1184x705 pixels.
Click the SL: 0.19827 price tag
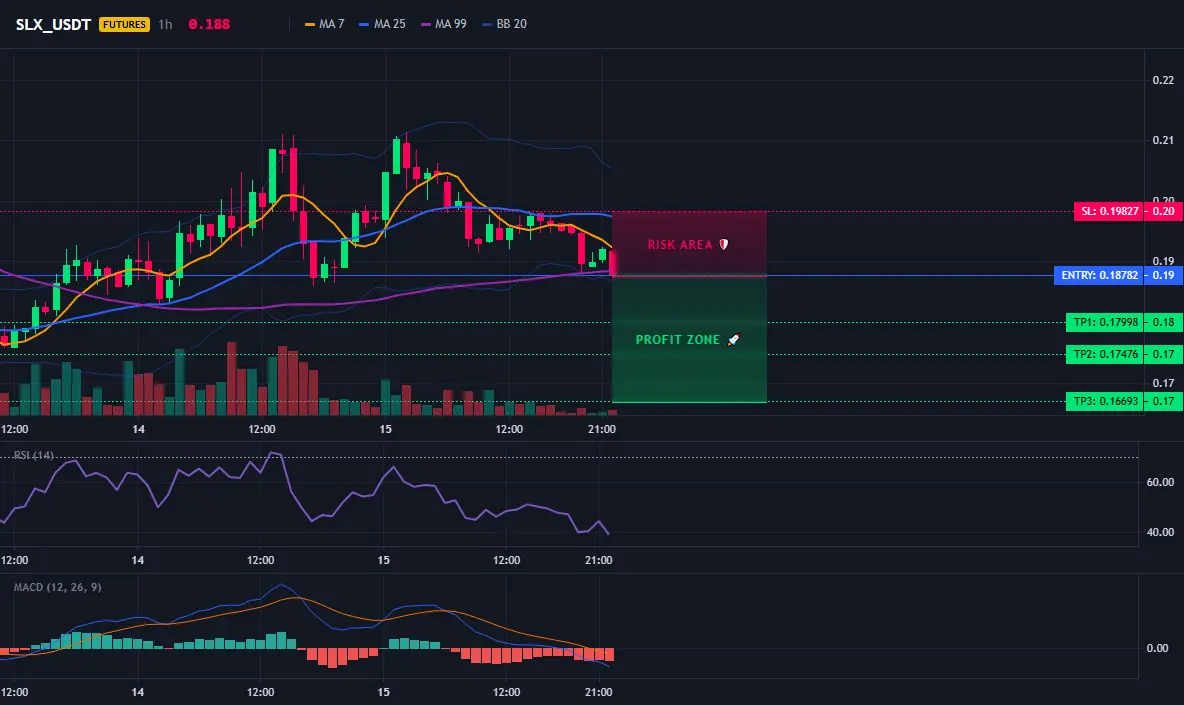(x=1109, y=211)
